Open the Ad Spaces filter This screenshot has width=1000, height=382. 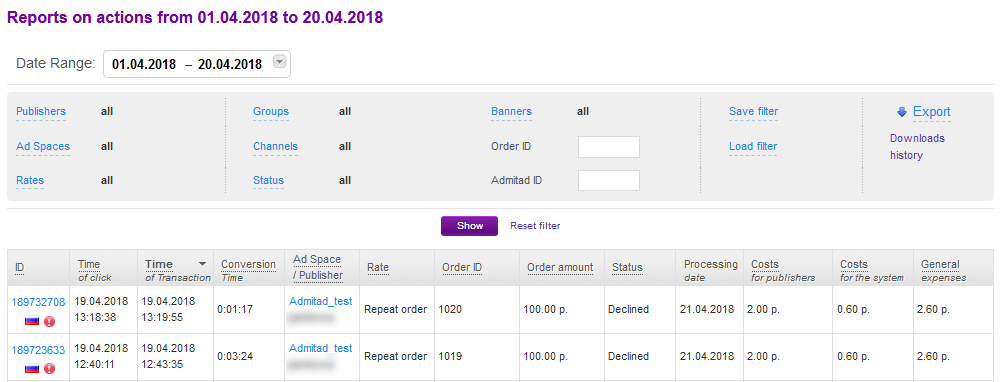point(43,146)
